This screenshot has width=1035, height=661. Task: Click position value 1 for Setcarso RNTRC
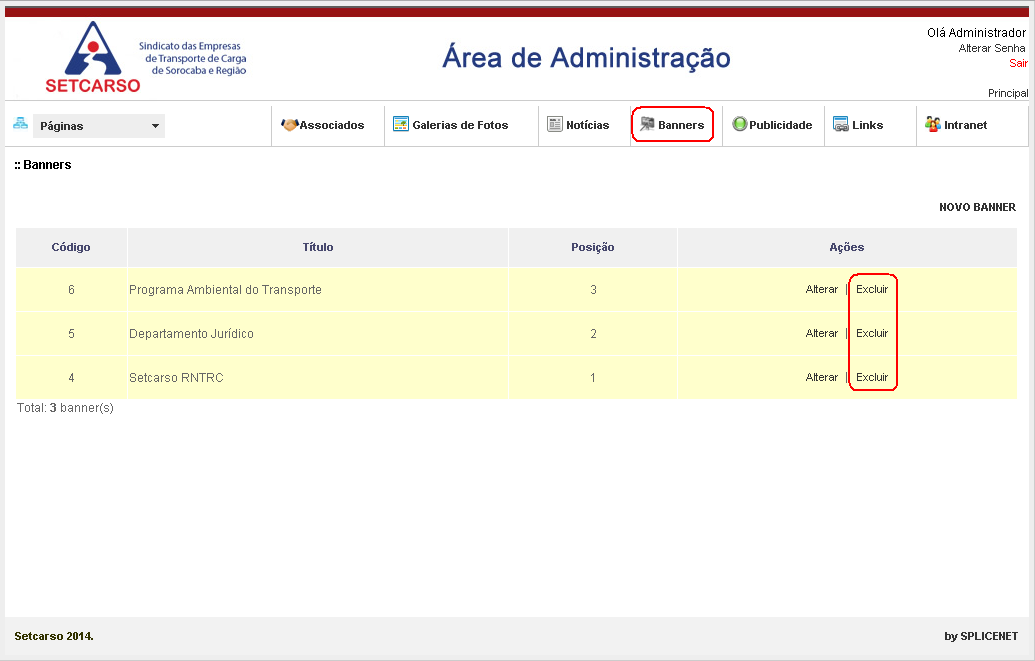click(593, 378)
